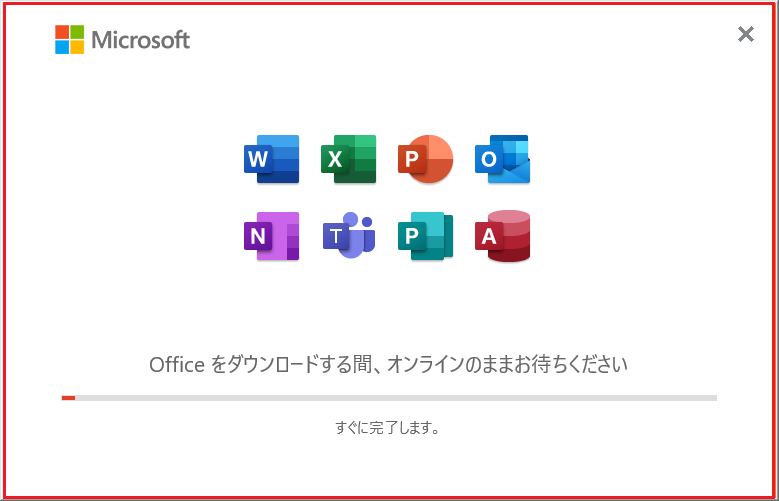Select the Microsoft Teams icon

(348, 235)
